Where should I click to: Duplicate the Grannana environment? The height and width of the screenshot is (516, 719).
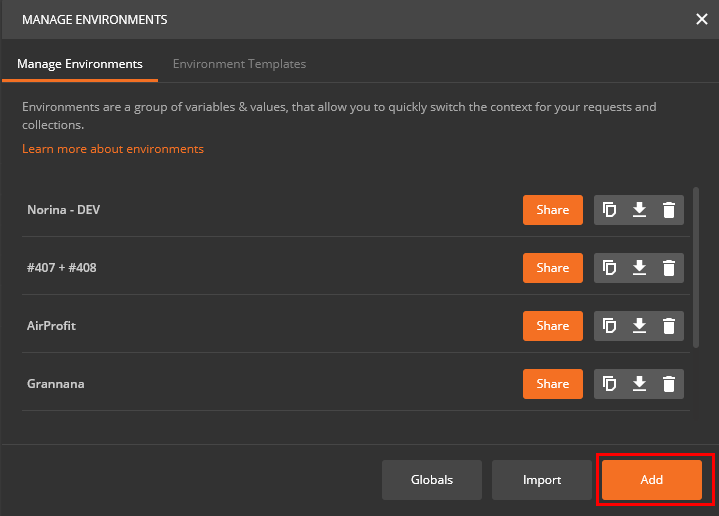click(609, 384)
